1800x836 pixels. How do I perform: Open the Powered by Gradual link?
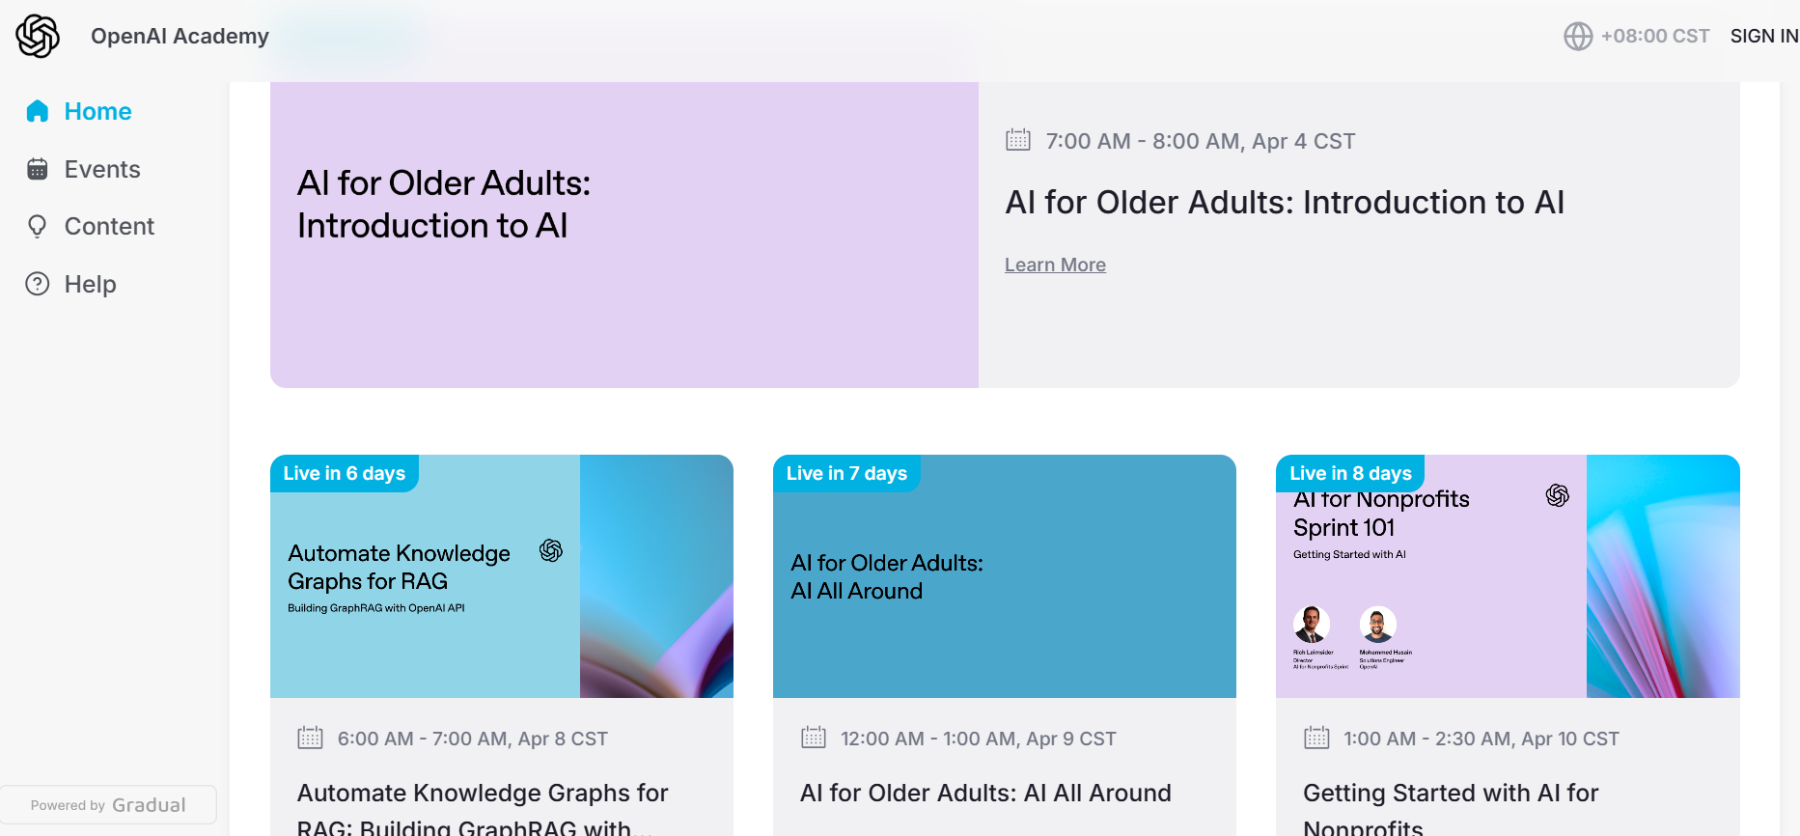tap(108, 805)
